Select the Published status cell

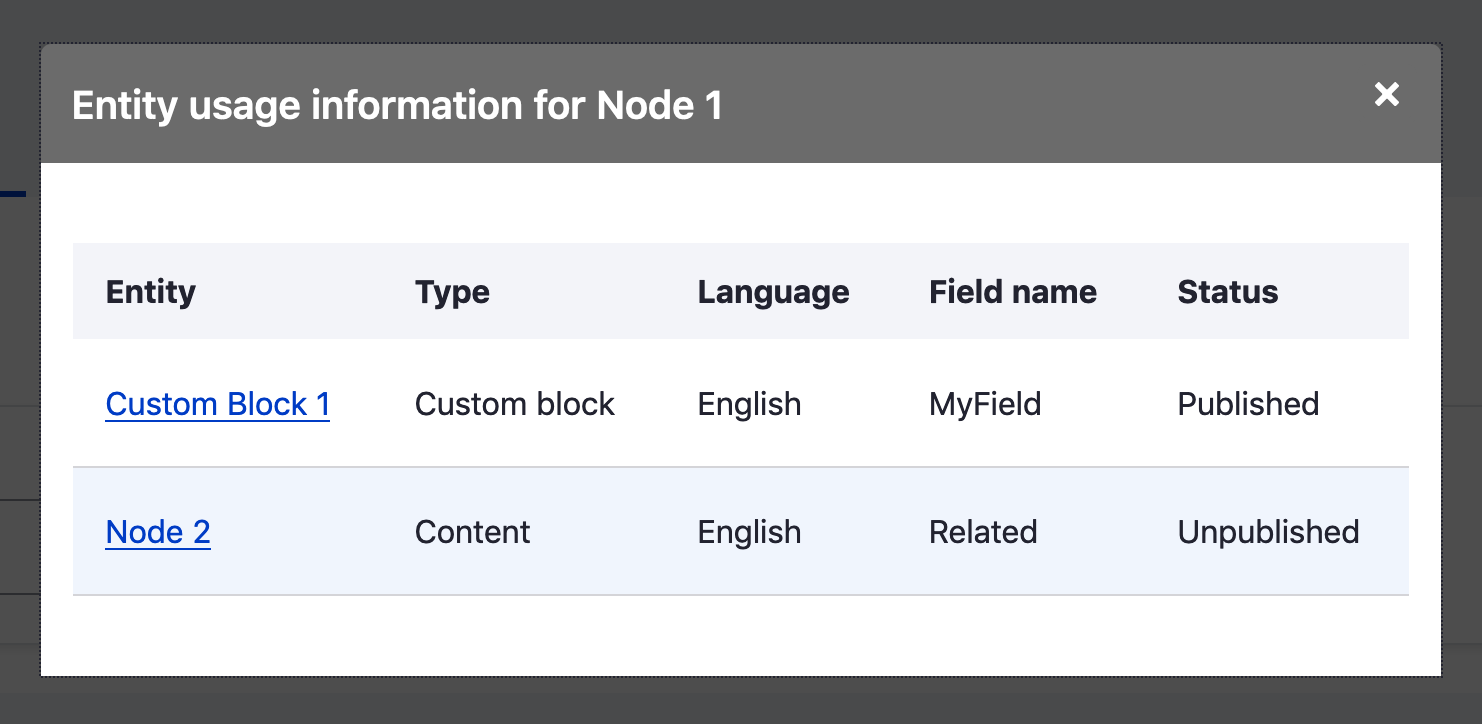point(1248,404)
